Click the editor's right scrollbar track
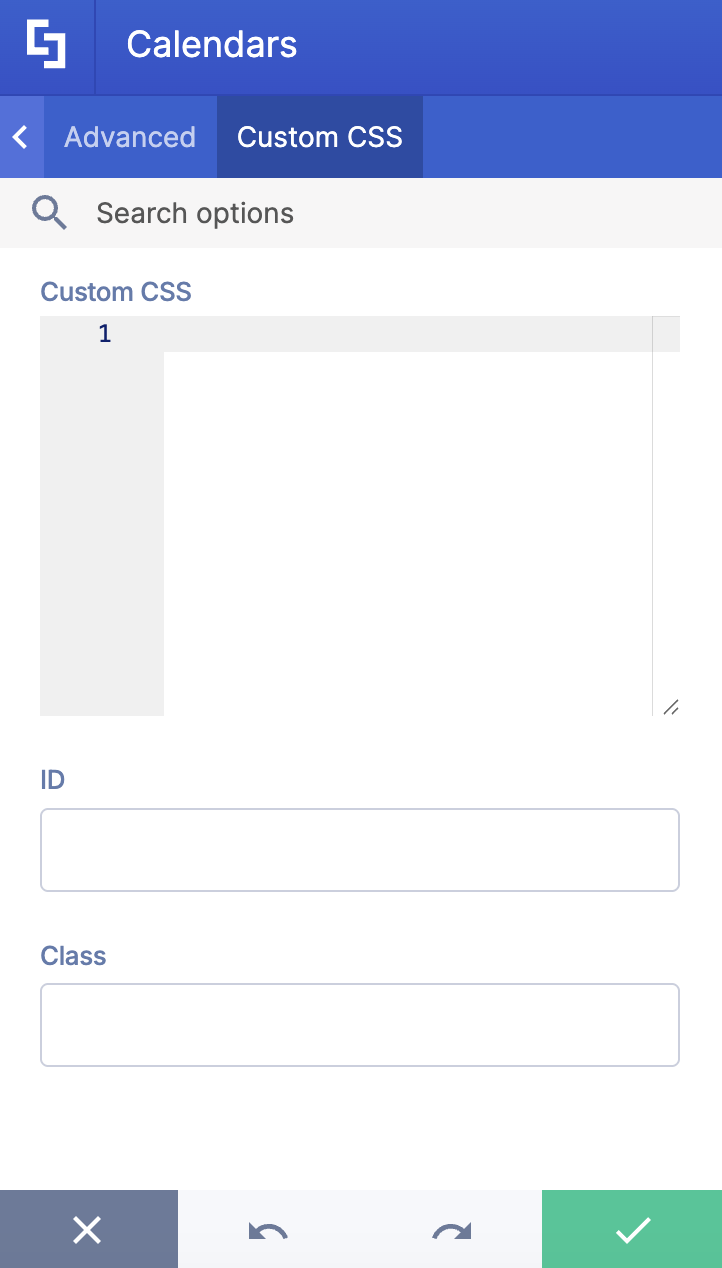 665,500
